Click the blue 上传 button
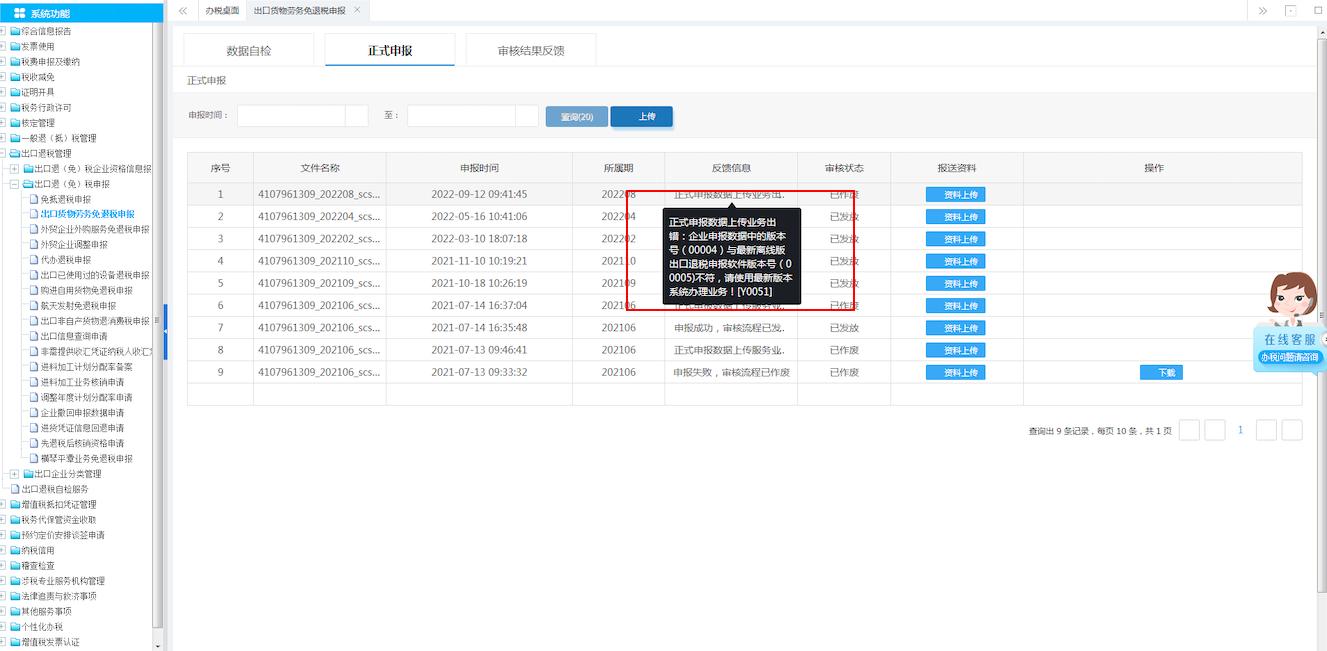This screenshot has width=1327, height=651. 641,117
